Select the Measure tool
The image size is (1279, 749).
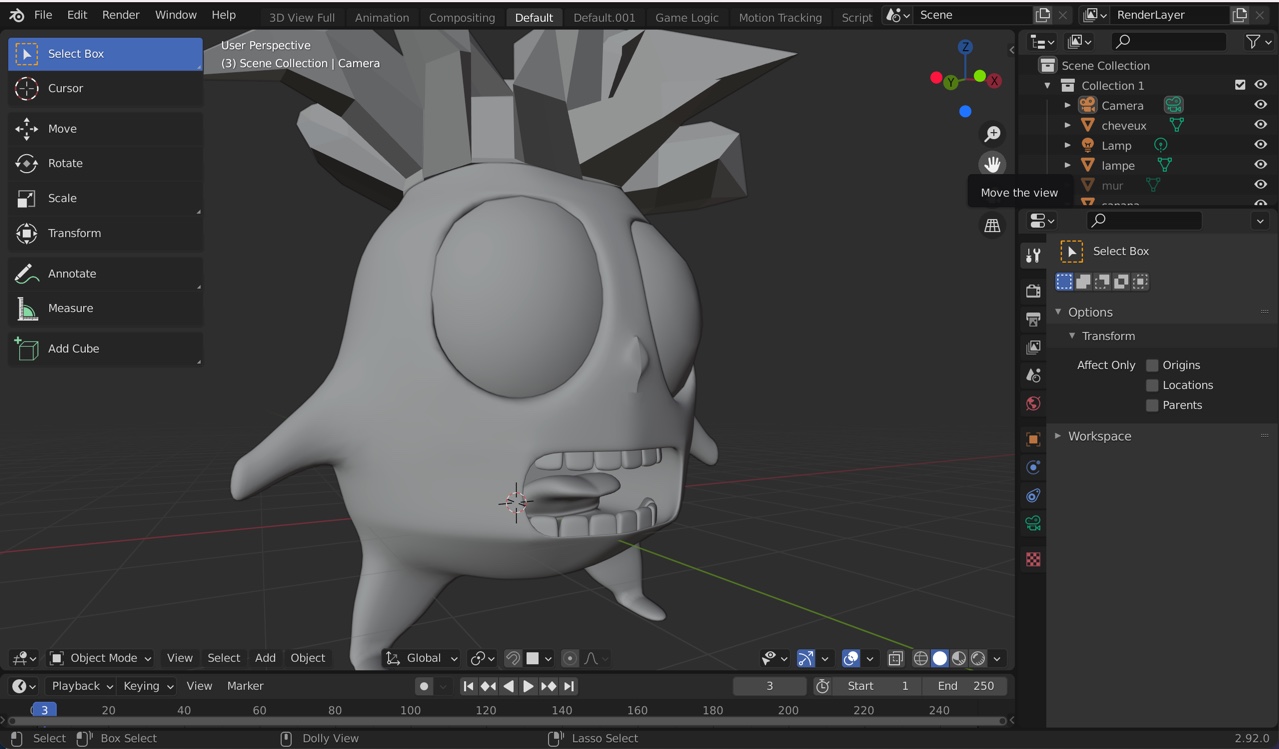105,308
